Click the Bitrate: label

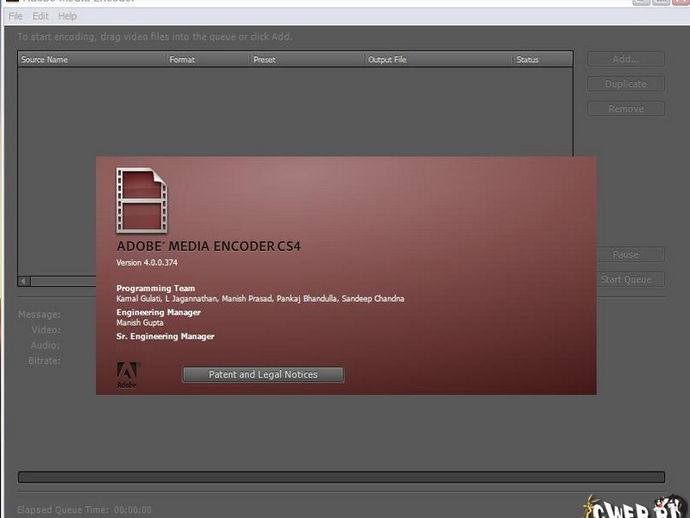[x=44, y=361]
